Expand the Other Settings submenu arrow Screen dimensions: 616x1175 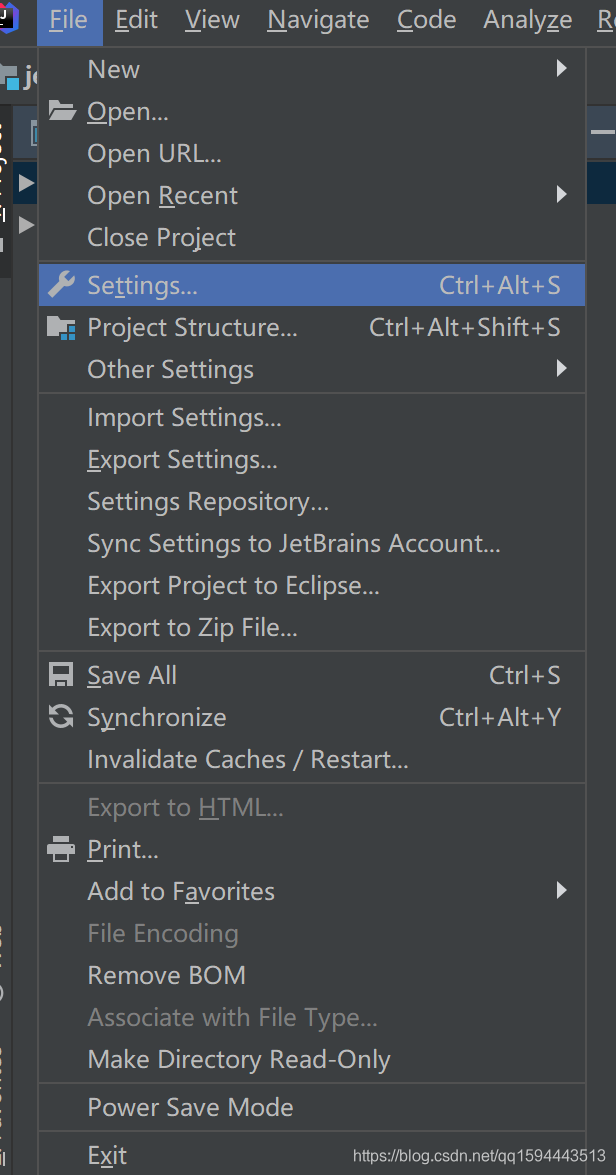point(562,369)
